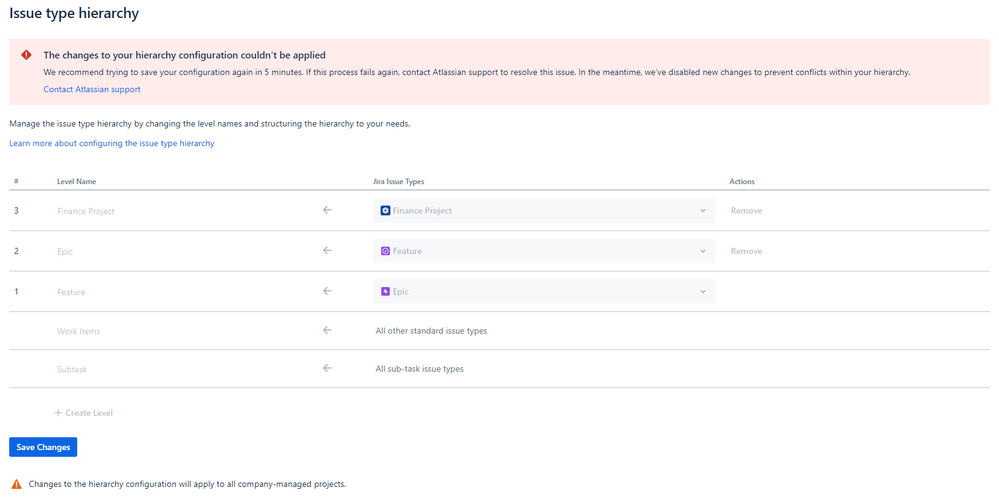Click the Epic lightning bolt icon

[x=385, y=291]
